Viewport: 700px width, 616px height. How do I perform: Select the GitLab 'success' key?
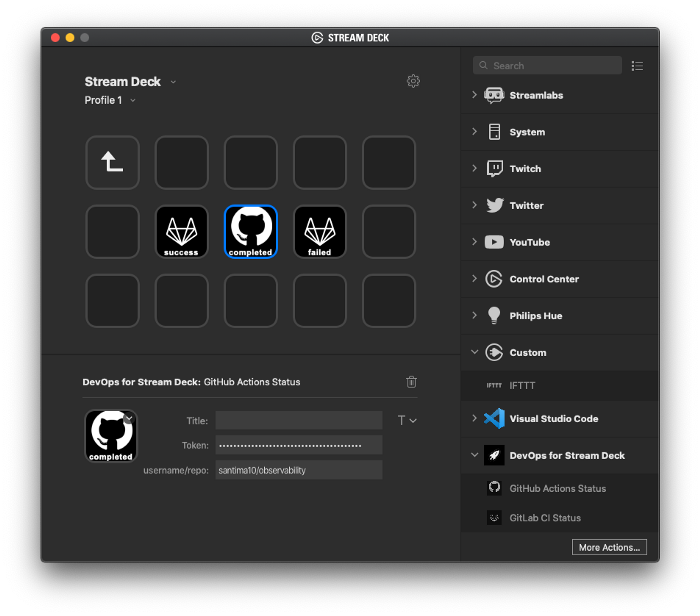pyautogui.click(x=181, y=232)
